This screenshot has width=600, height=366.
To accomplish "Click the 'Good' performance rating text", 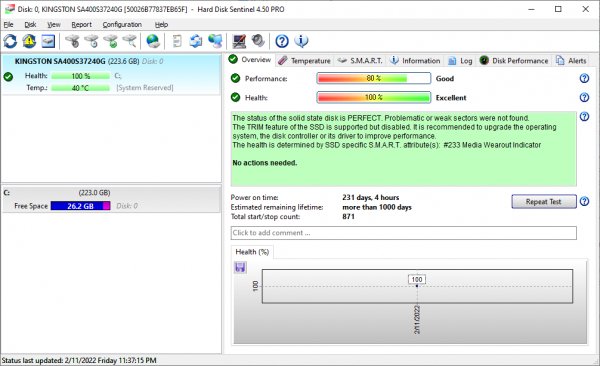I will [x=445, y=78].
